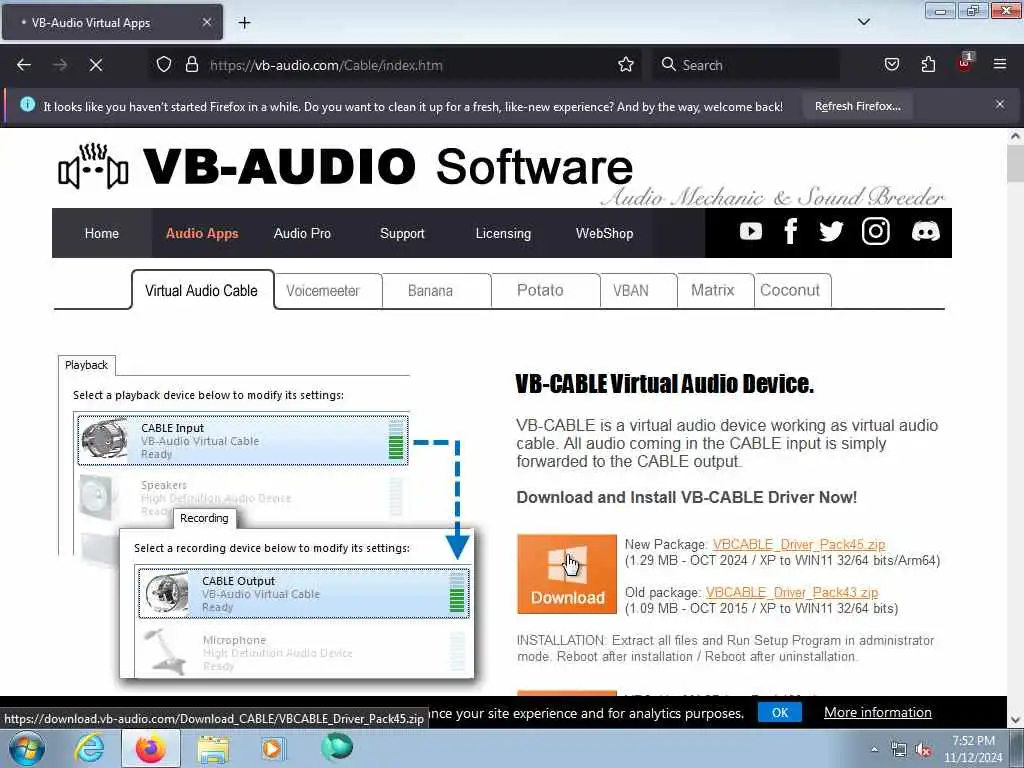1024x768 pixels.
Task: Click the muted volume tray icon
Action: (923, 750)
